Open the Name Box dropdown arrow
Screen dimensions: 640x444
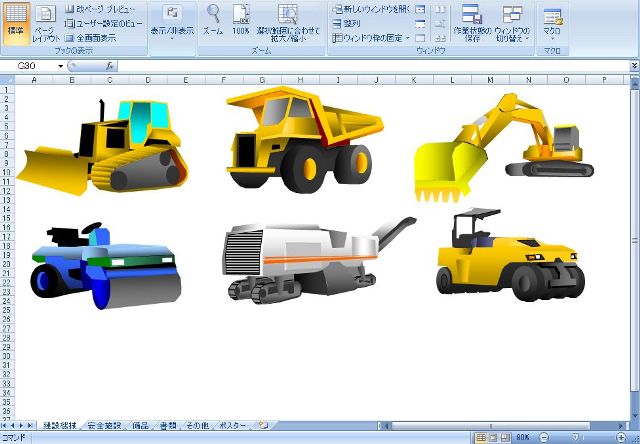tap(60, 66)
